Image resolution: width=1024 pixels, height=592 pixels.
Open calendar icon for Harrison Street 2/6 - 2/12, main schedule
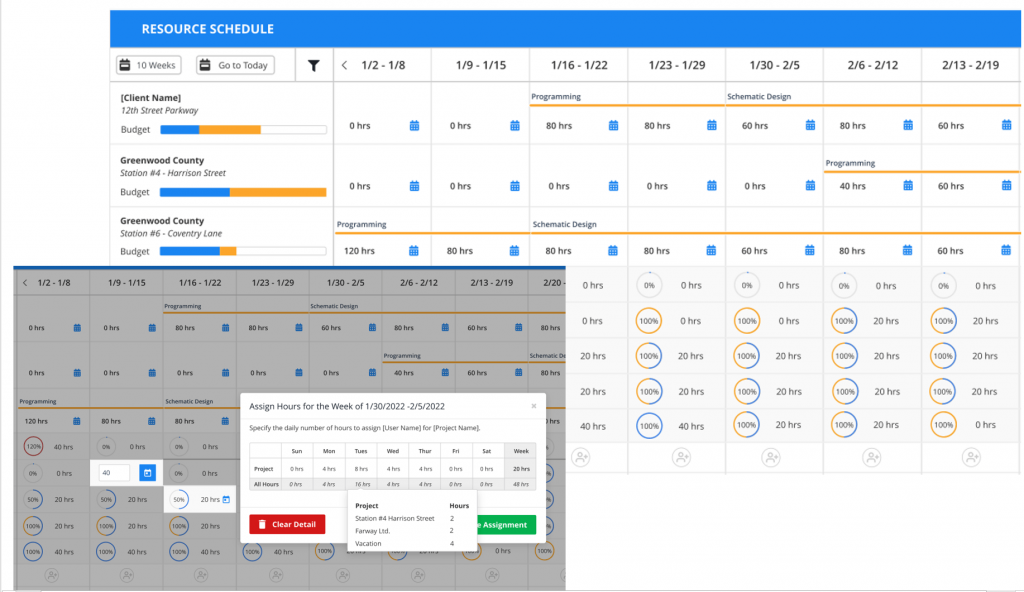[x=908, y=186]
